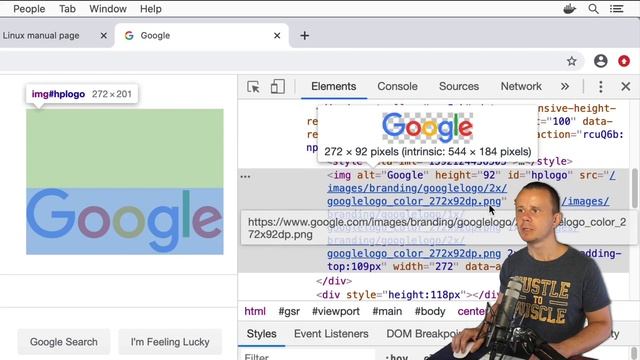The image size is (640, 360).
Task: Click the alt="Google" attribute
Action: [393, 175]
